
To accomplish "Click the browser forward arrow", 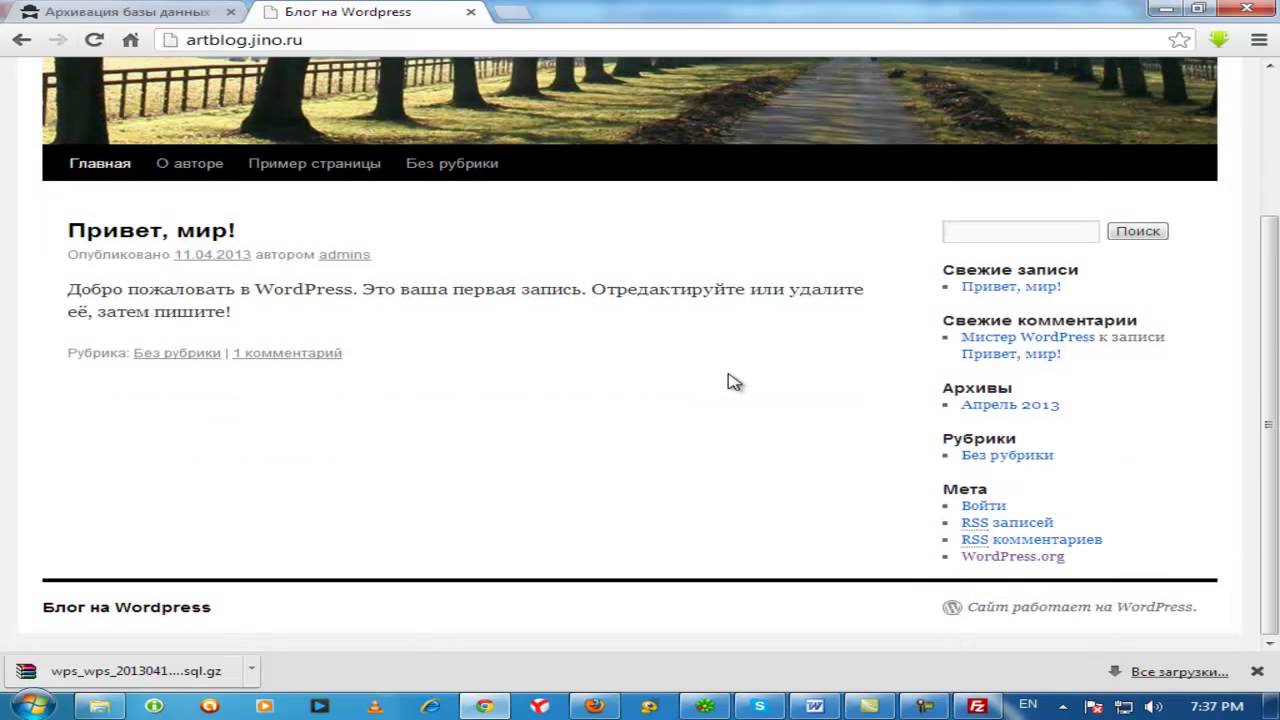I will tap(58, 40).
